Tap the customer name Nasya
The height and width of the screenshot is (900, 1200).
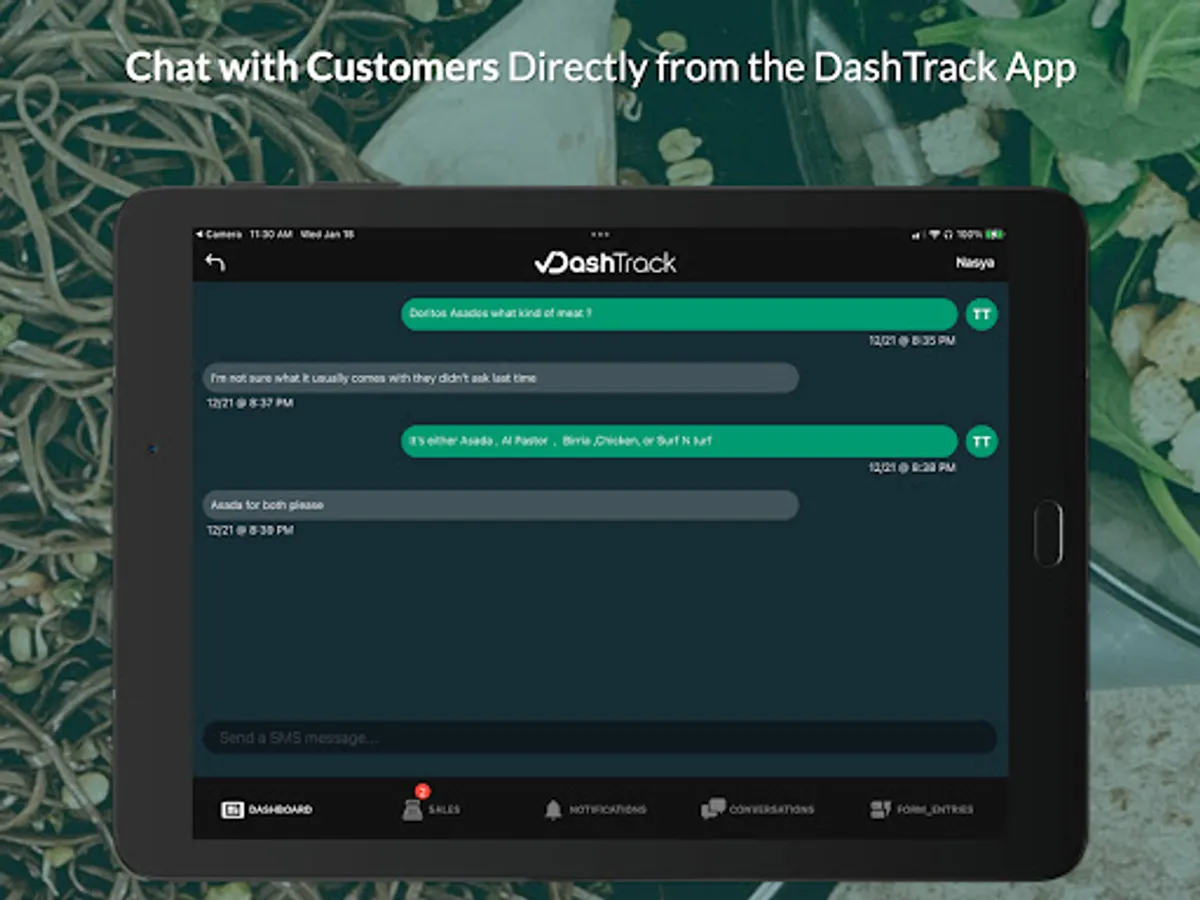tap(975, 263)
